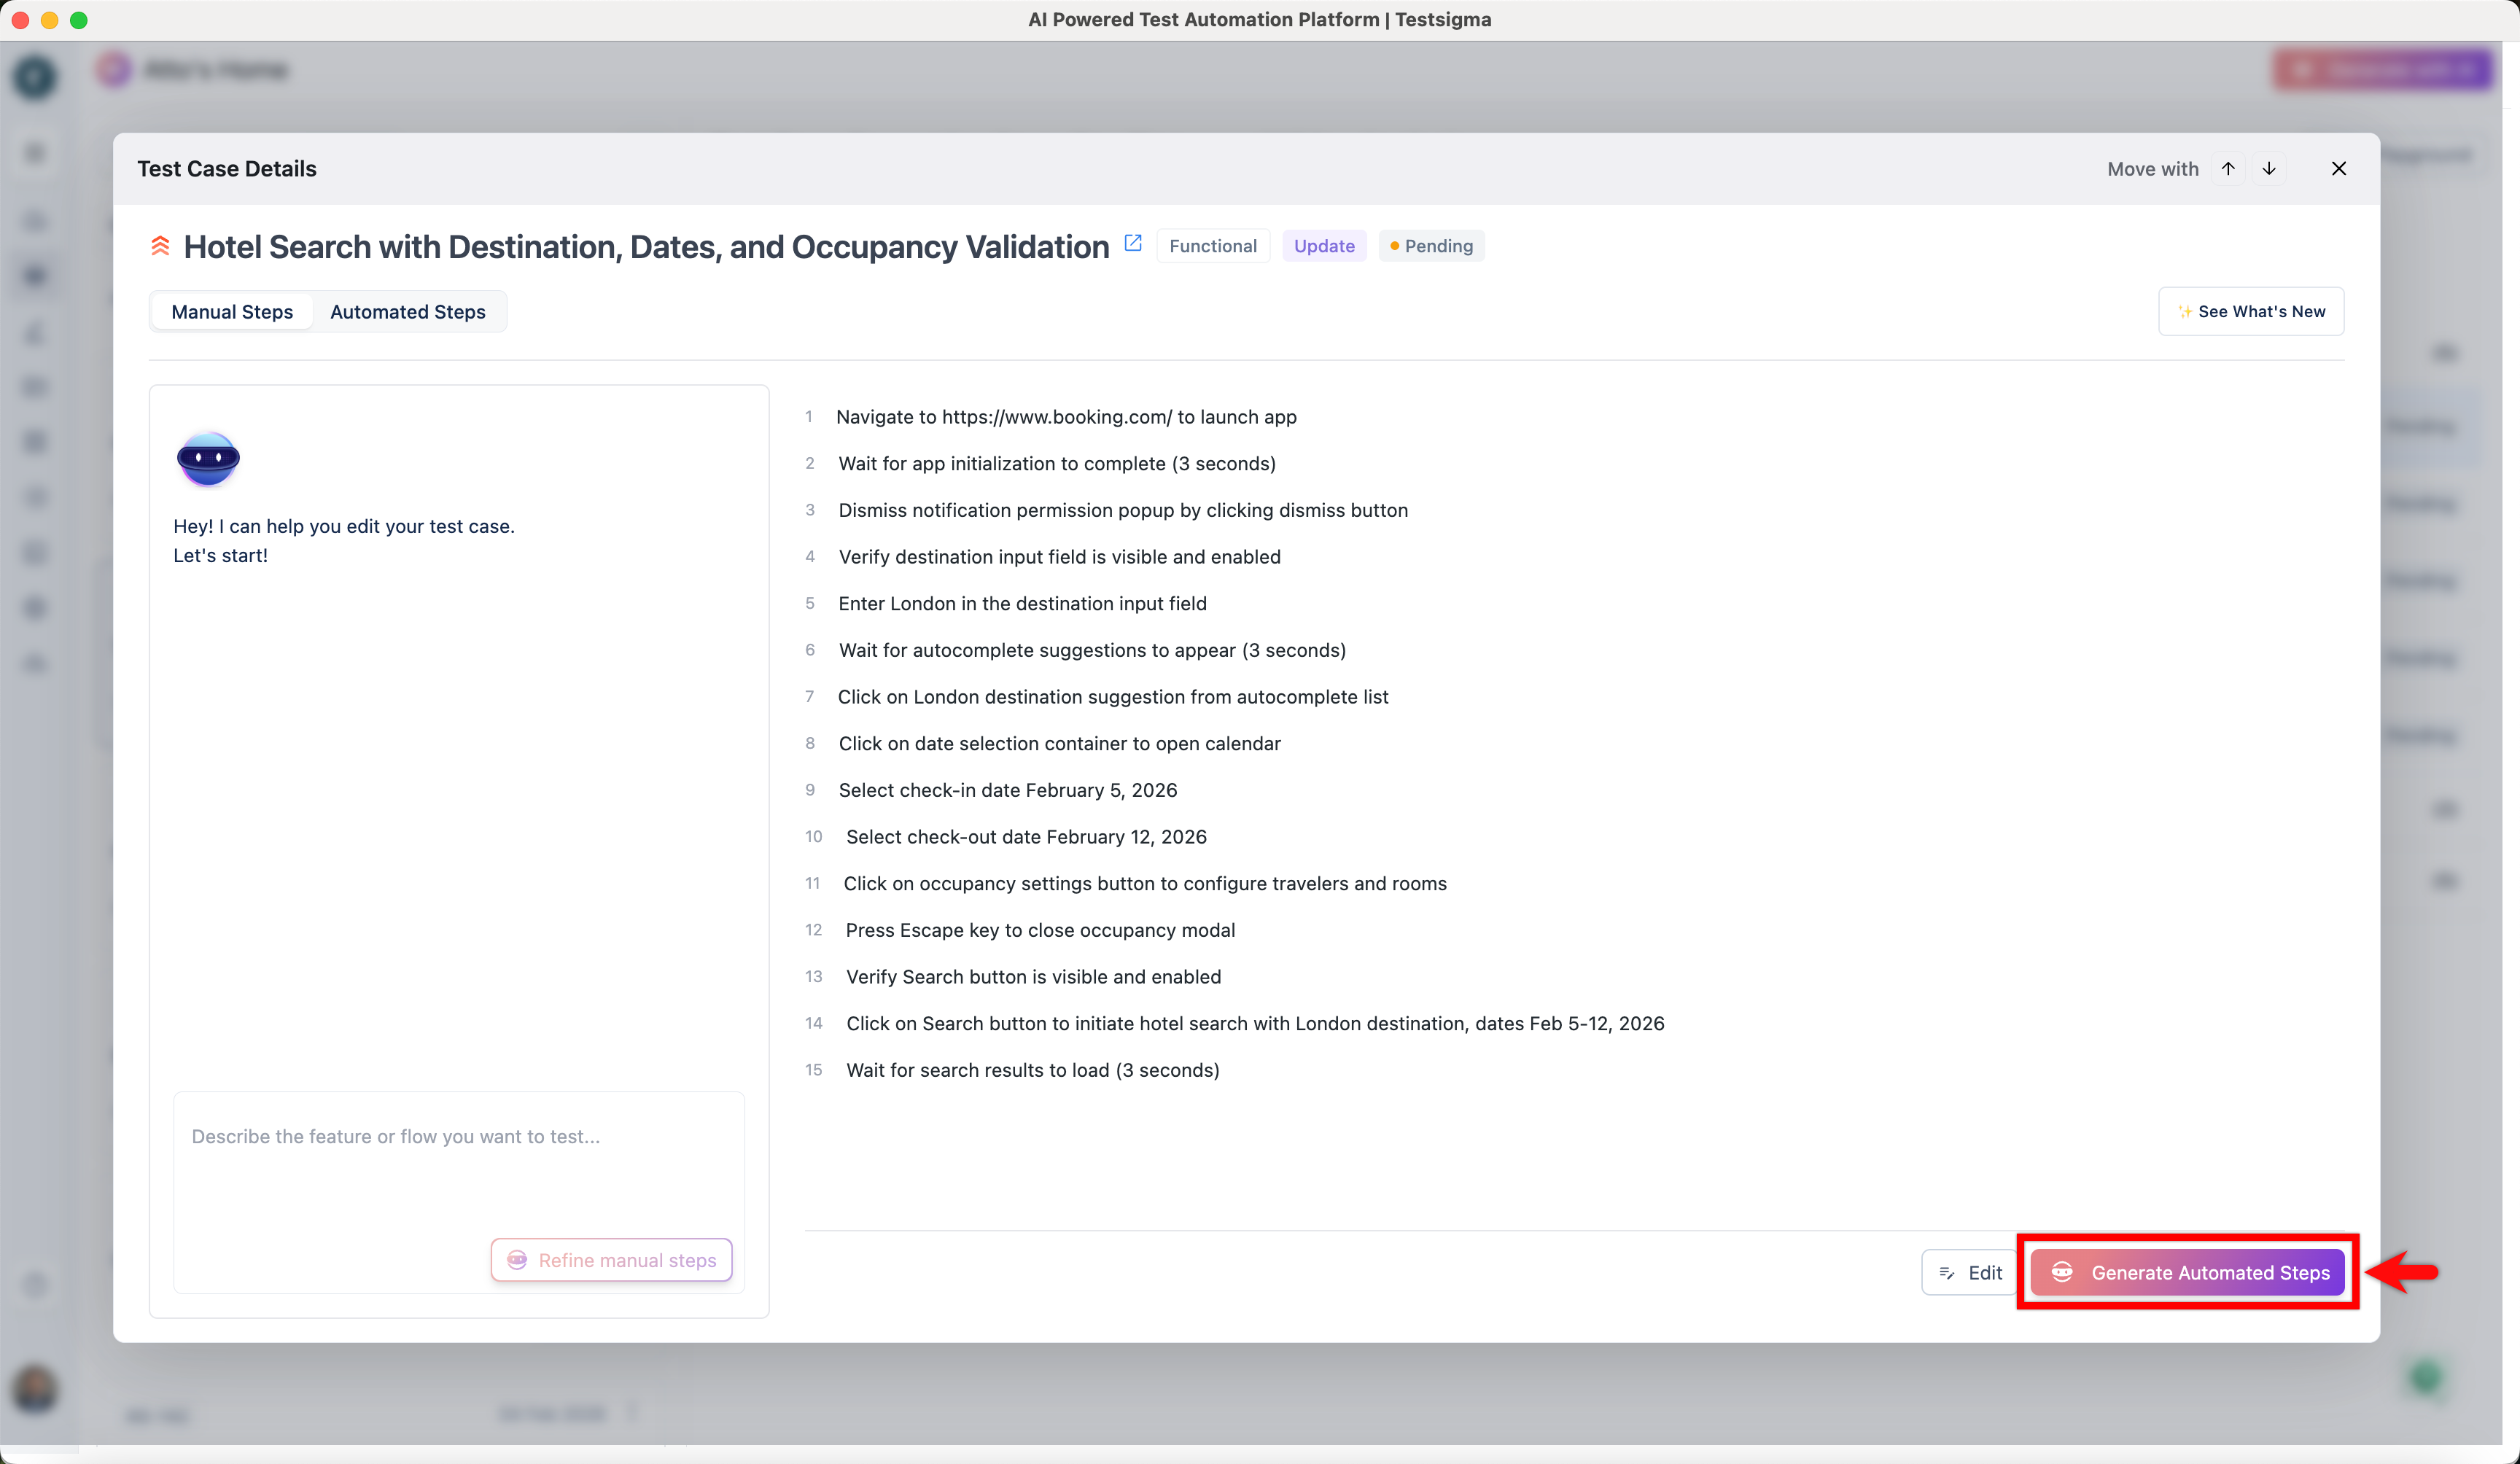Screen dimensions: 2520x1464
Task: Click the test case title text
Action: [646, 247]
